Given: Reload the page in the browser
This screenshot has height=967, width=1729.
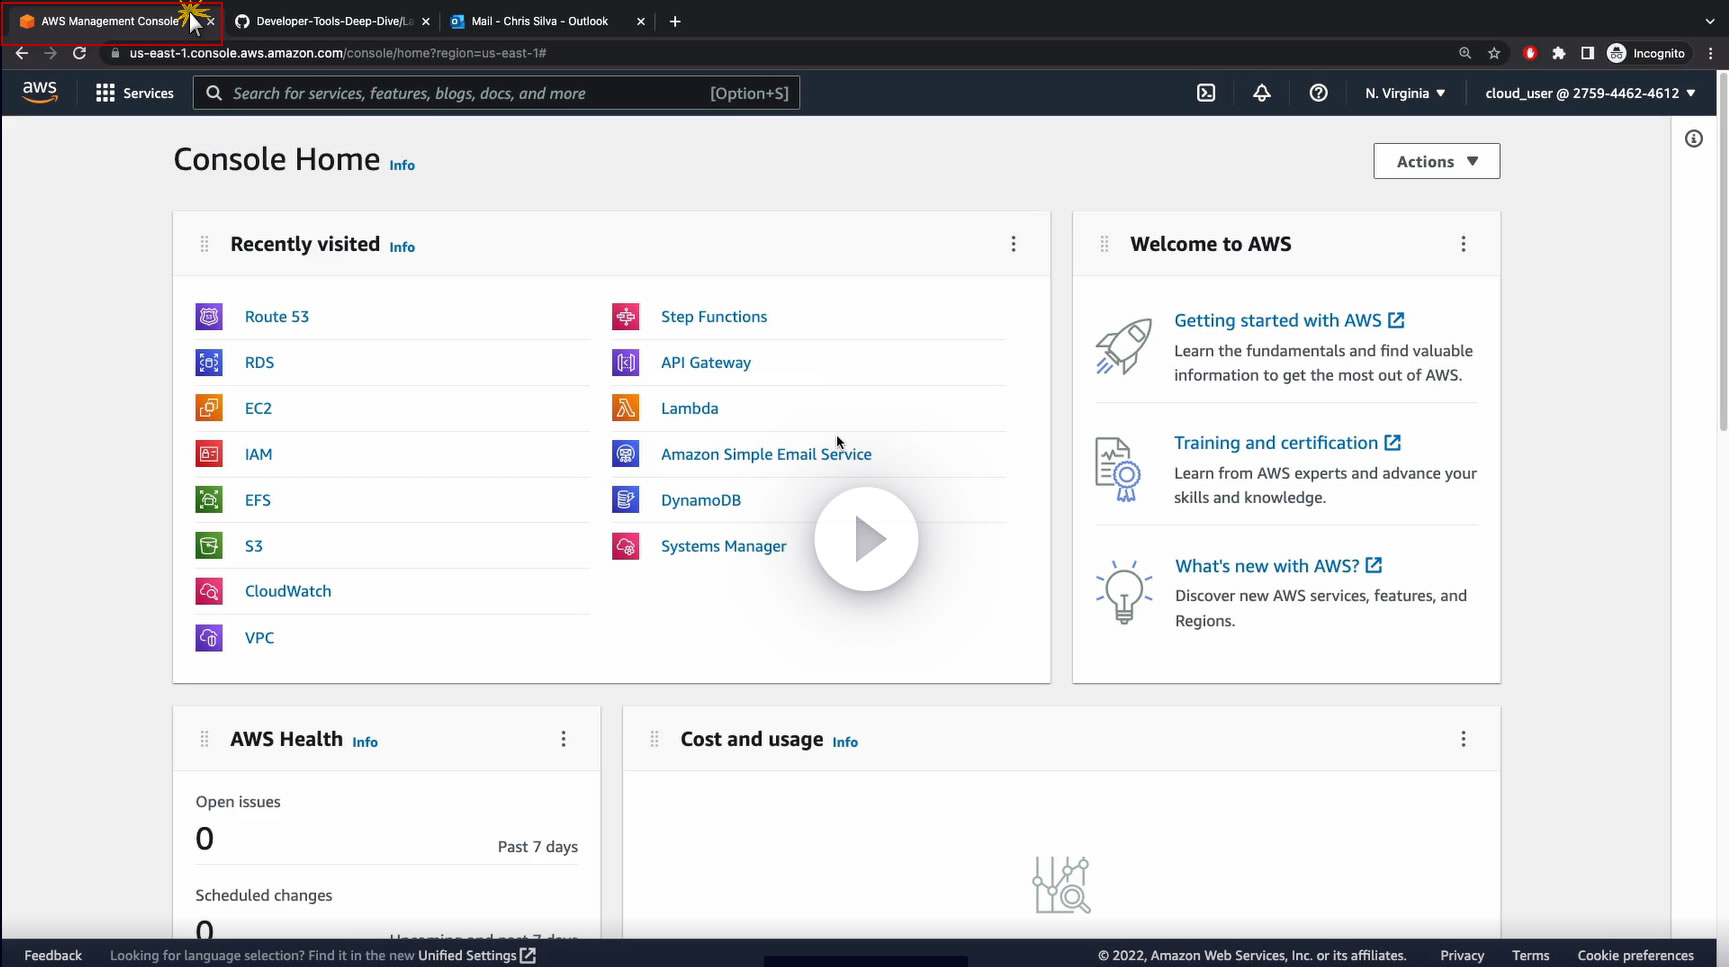Looking at the screenshot, I should [79, 53].
